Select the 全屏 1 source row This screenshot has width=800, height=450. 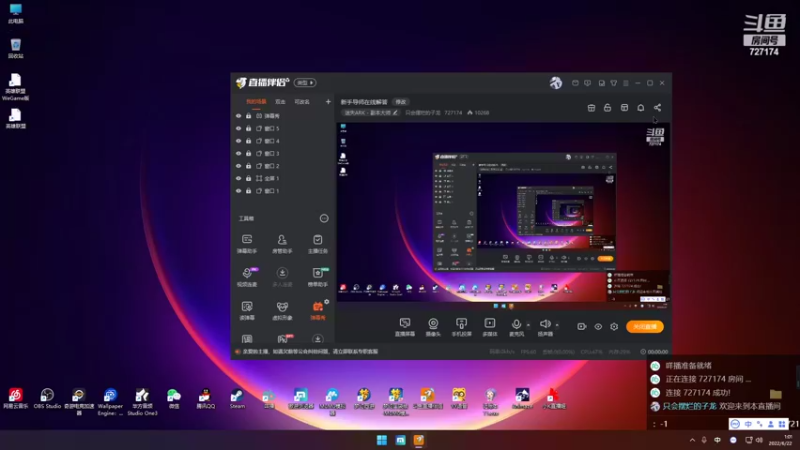point(282,179)
